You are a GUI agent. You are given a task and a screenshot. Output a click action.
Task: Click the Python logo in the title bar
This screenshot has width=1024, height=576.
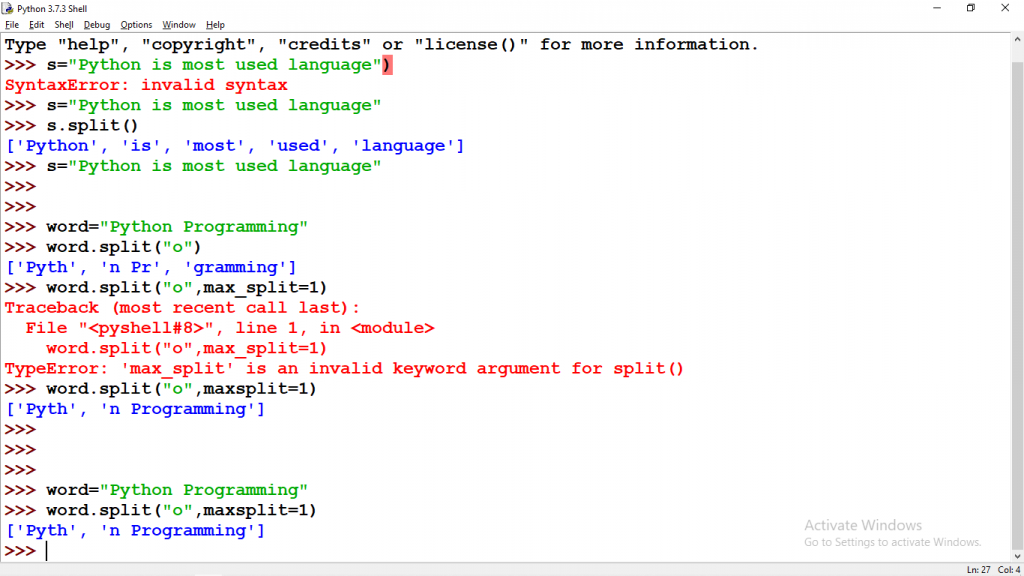(8, 8)
